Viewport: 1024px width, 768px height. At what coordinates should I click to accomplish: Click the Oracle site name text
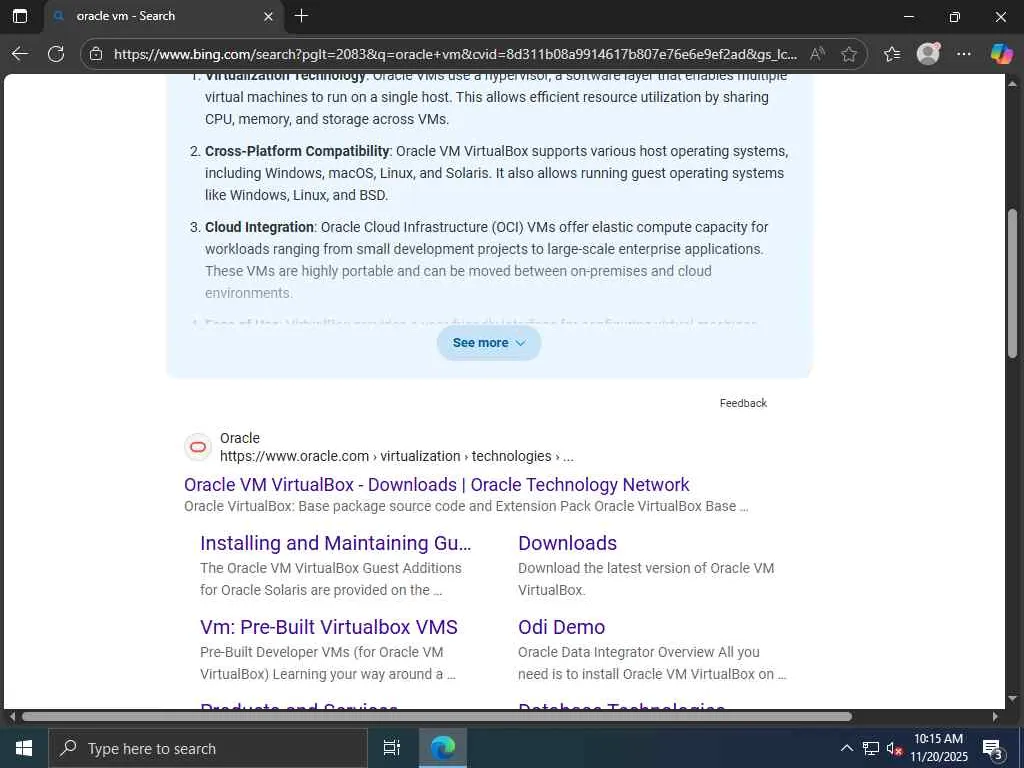click(240, 438)
